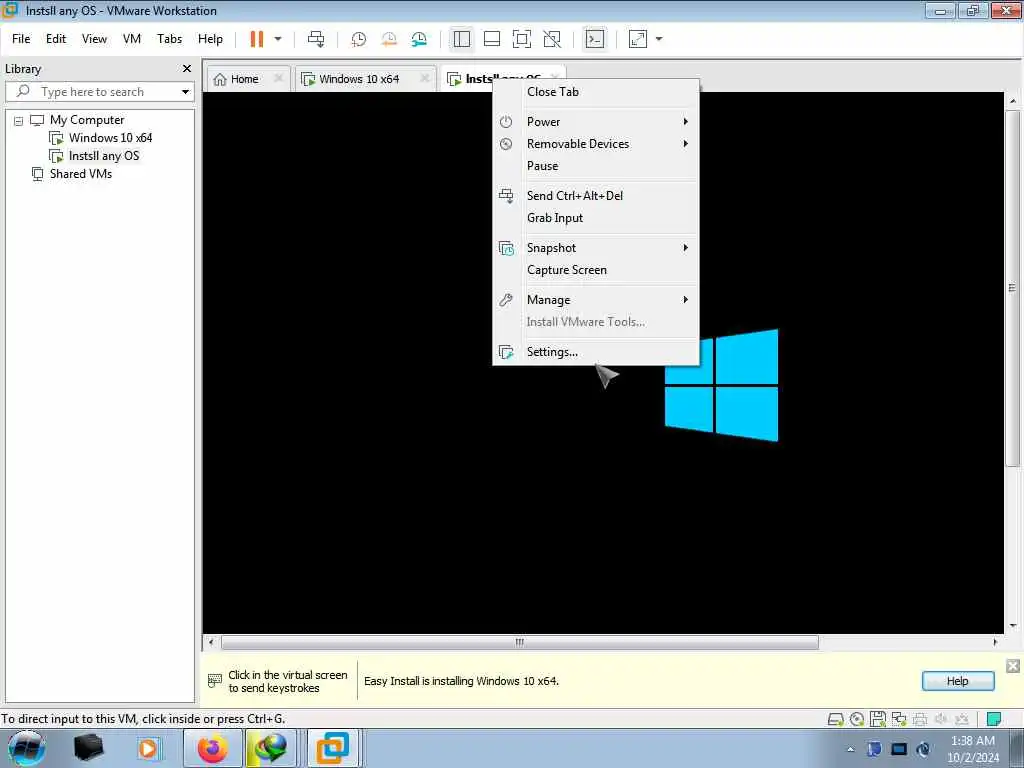
Task: Open the media player taskbar icon
Action: tap(148, 748)
